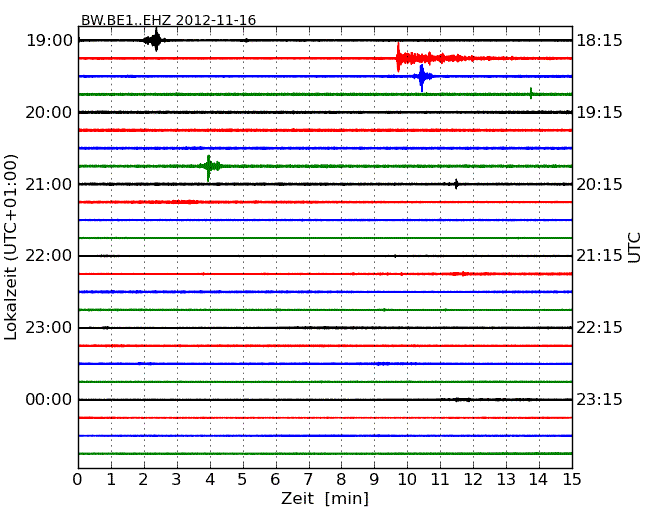Click x-axis tick label 7
Screen dimensions: 650x520
(308, 480)
